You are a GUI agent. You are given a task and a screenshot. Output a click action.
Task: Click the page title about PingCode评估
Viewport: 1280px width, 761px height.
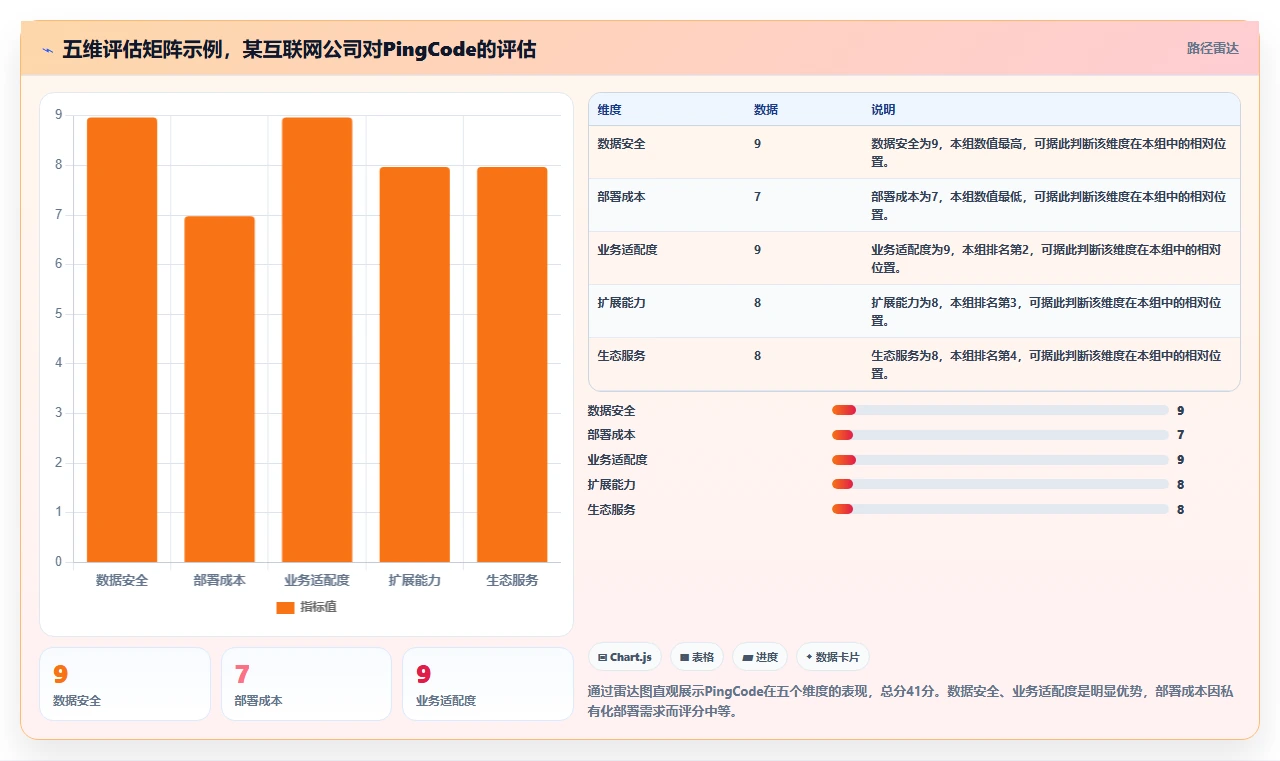pos(299,49)
